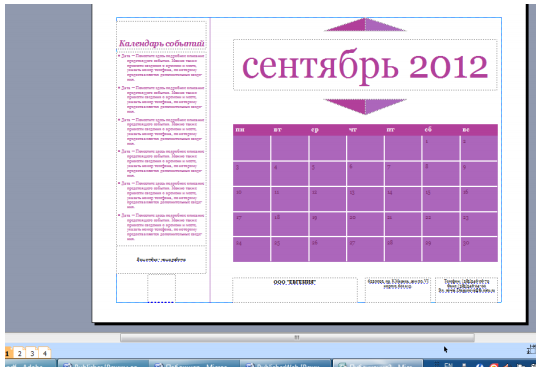This screenshot has width=539, height=371.
Task: Select the empty logo placeholder frame
Action: pyautogui.click(x=162, y=288)
